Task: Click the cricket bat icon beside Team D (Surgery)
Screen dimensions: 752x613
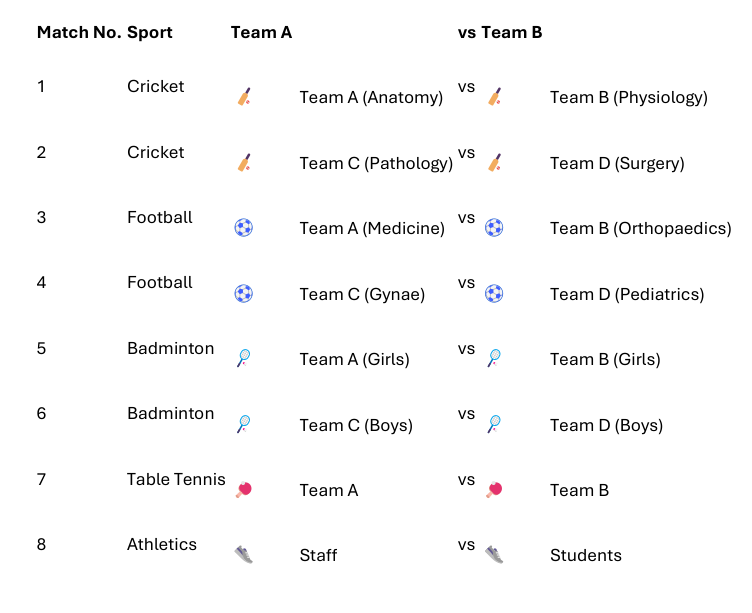Action: point(494,163)
